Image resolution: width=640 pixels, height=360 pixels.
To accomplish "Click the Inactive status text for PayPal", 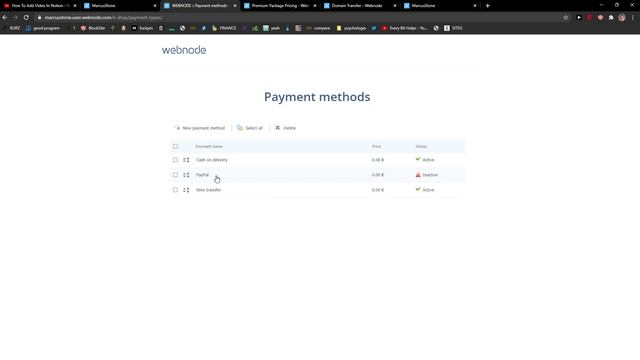I will pyautogui.click(x=430, y=175).
